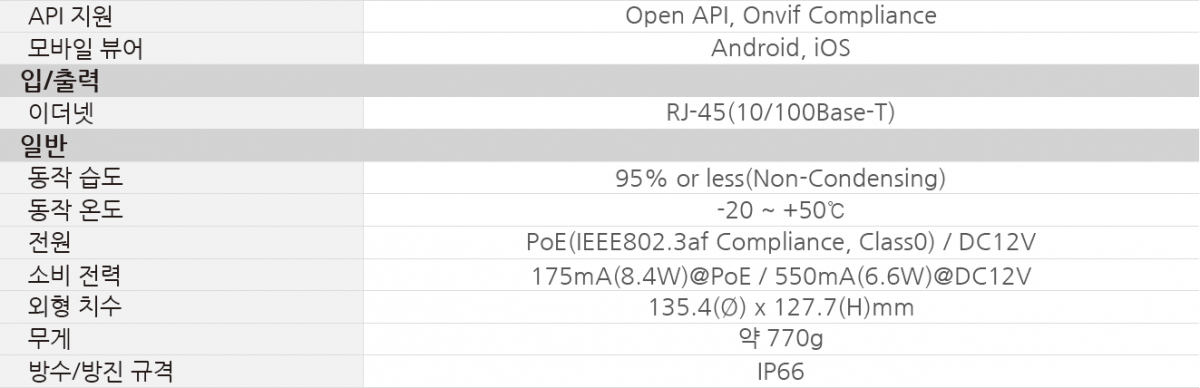This screenshot has width=1200, height=388.
Task: Click the '동작 습도' label
Action: (x=78, y=178)
